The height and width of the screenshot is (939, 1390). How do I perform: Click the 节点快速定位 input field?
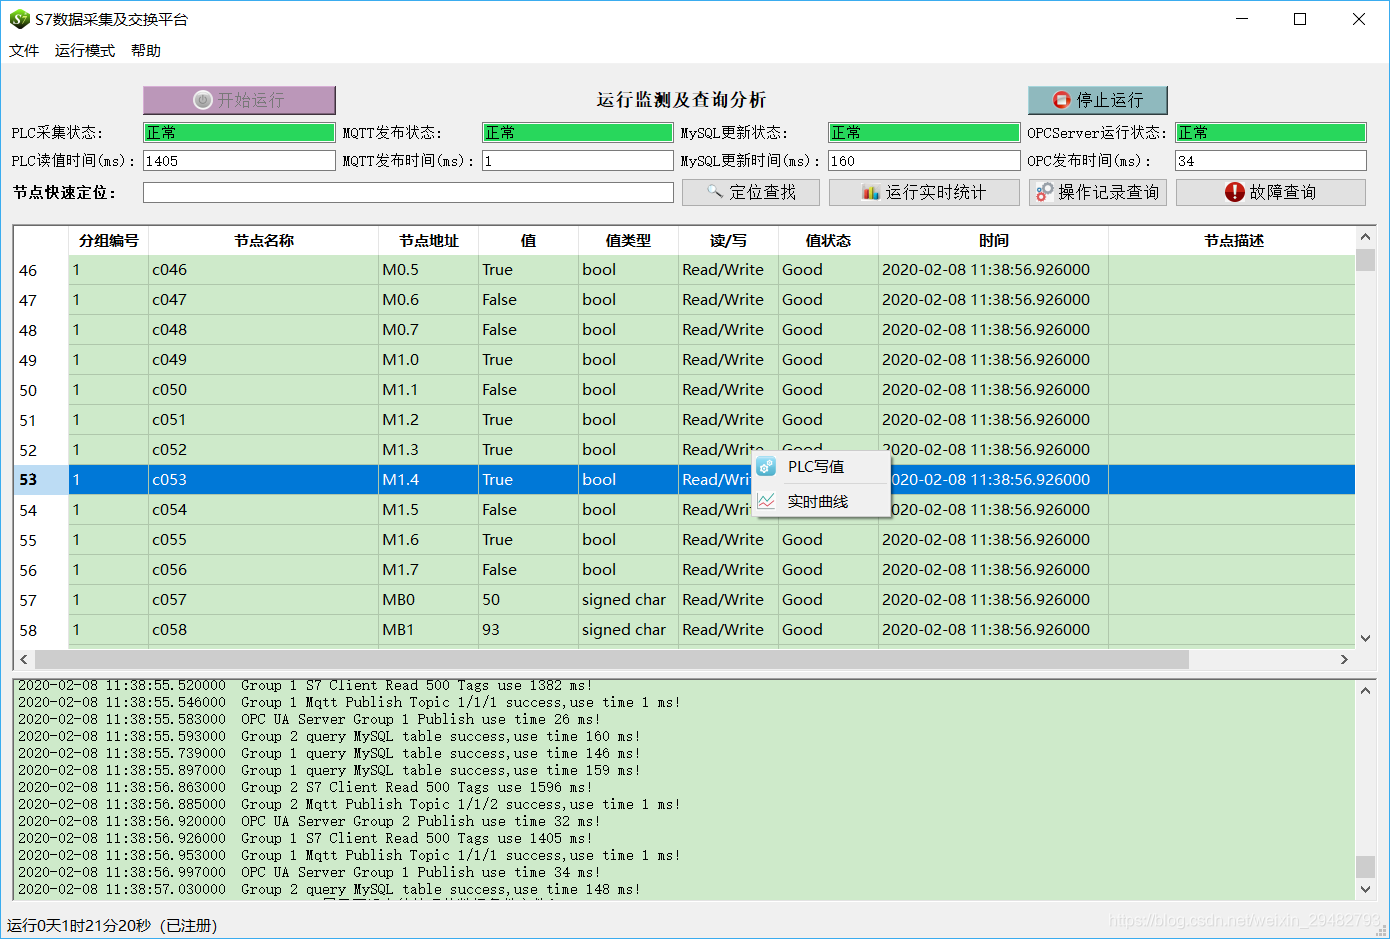pos(408,192)
